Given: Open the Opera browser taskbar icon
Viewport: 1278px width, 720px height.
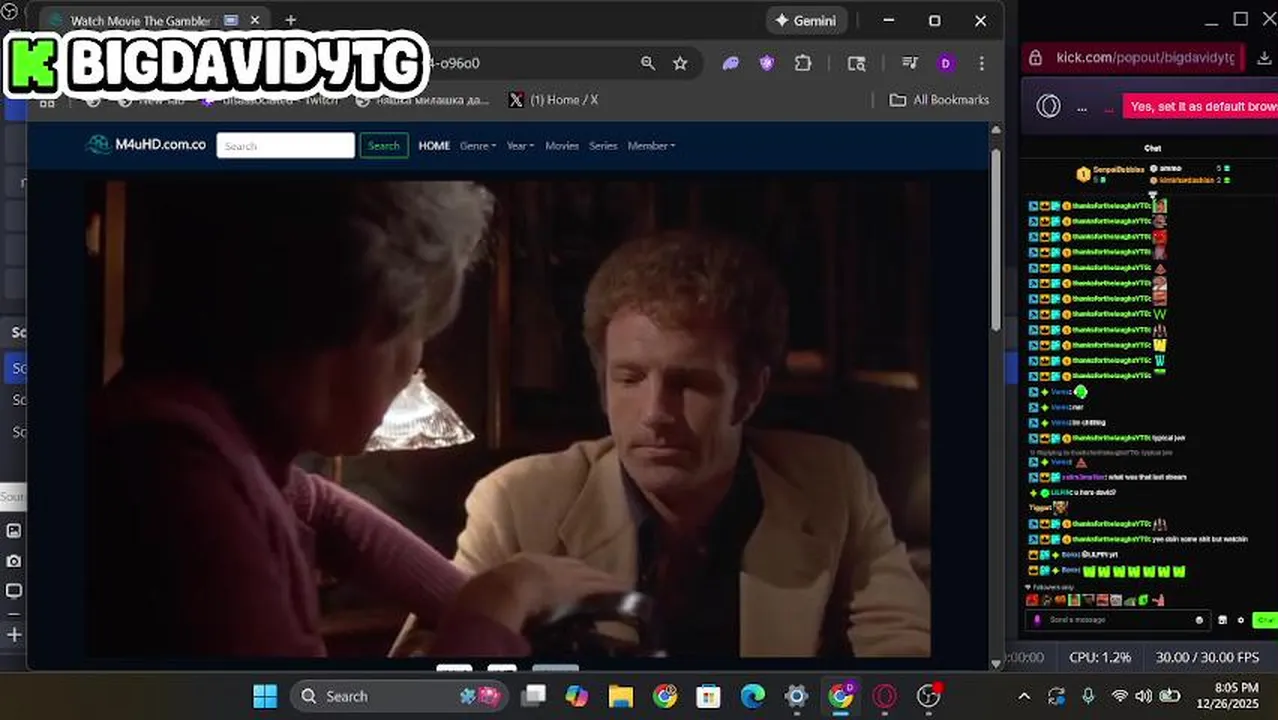Looking at the screenshot, I should tap(885, 696).
